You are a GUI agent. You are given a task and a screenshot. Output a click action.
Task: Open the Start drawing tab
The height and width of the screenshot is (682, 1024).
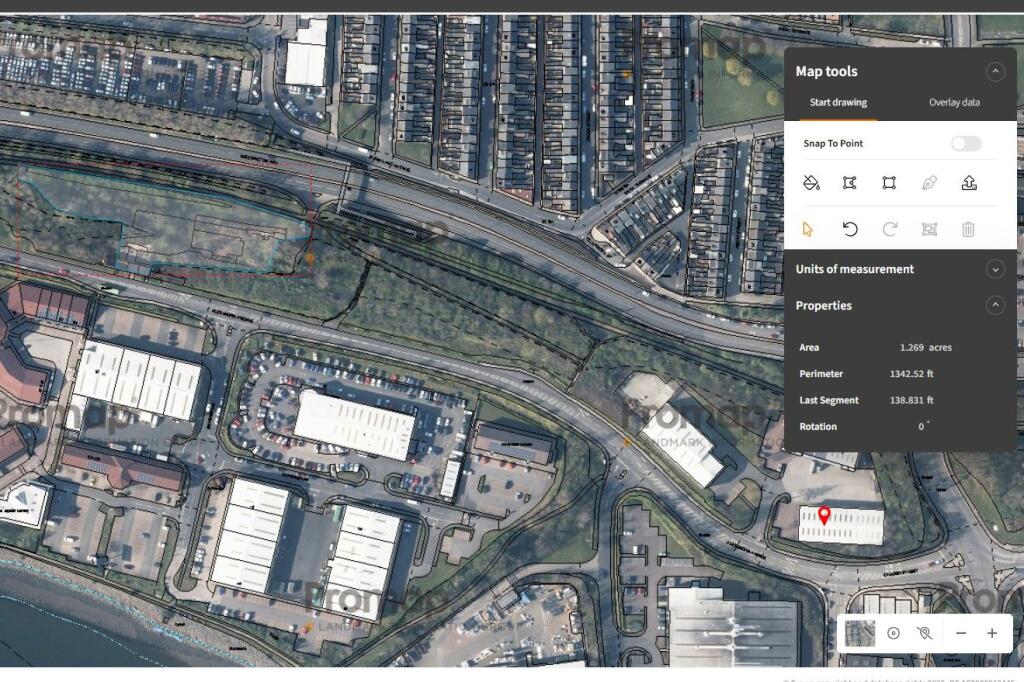click(838, 102)
